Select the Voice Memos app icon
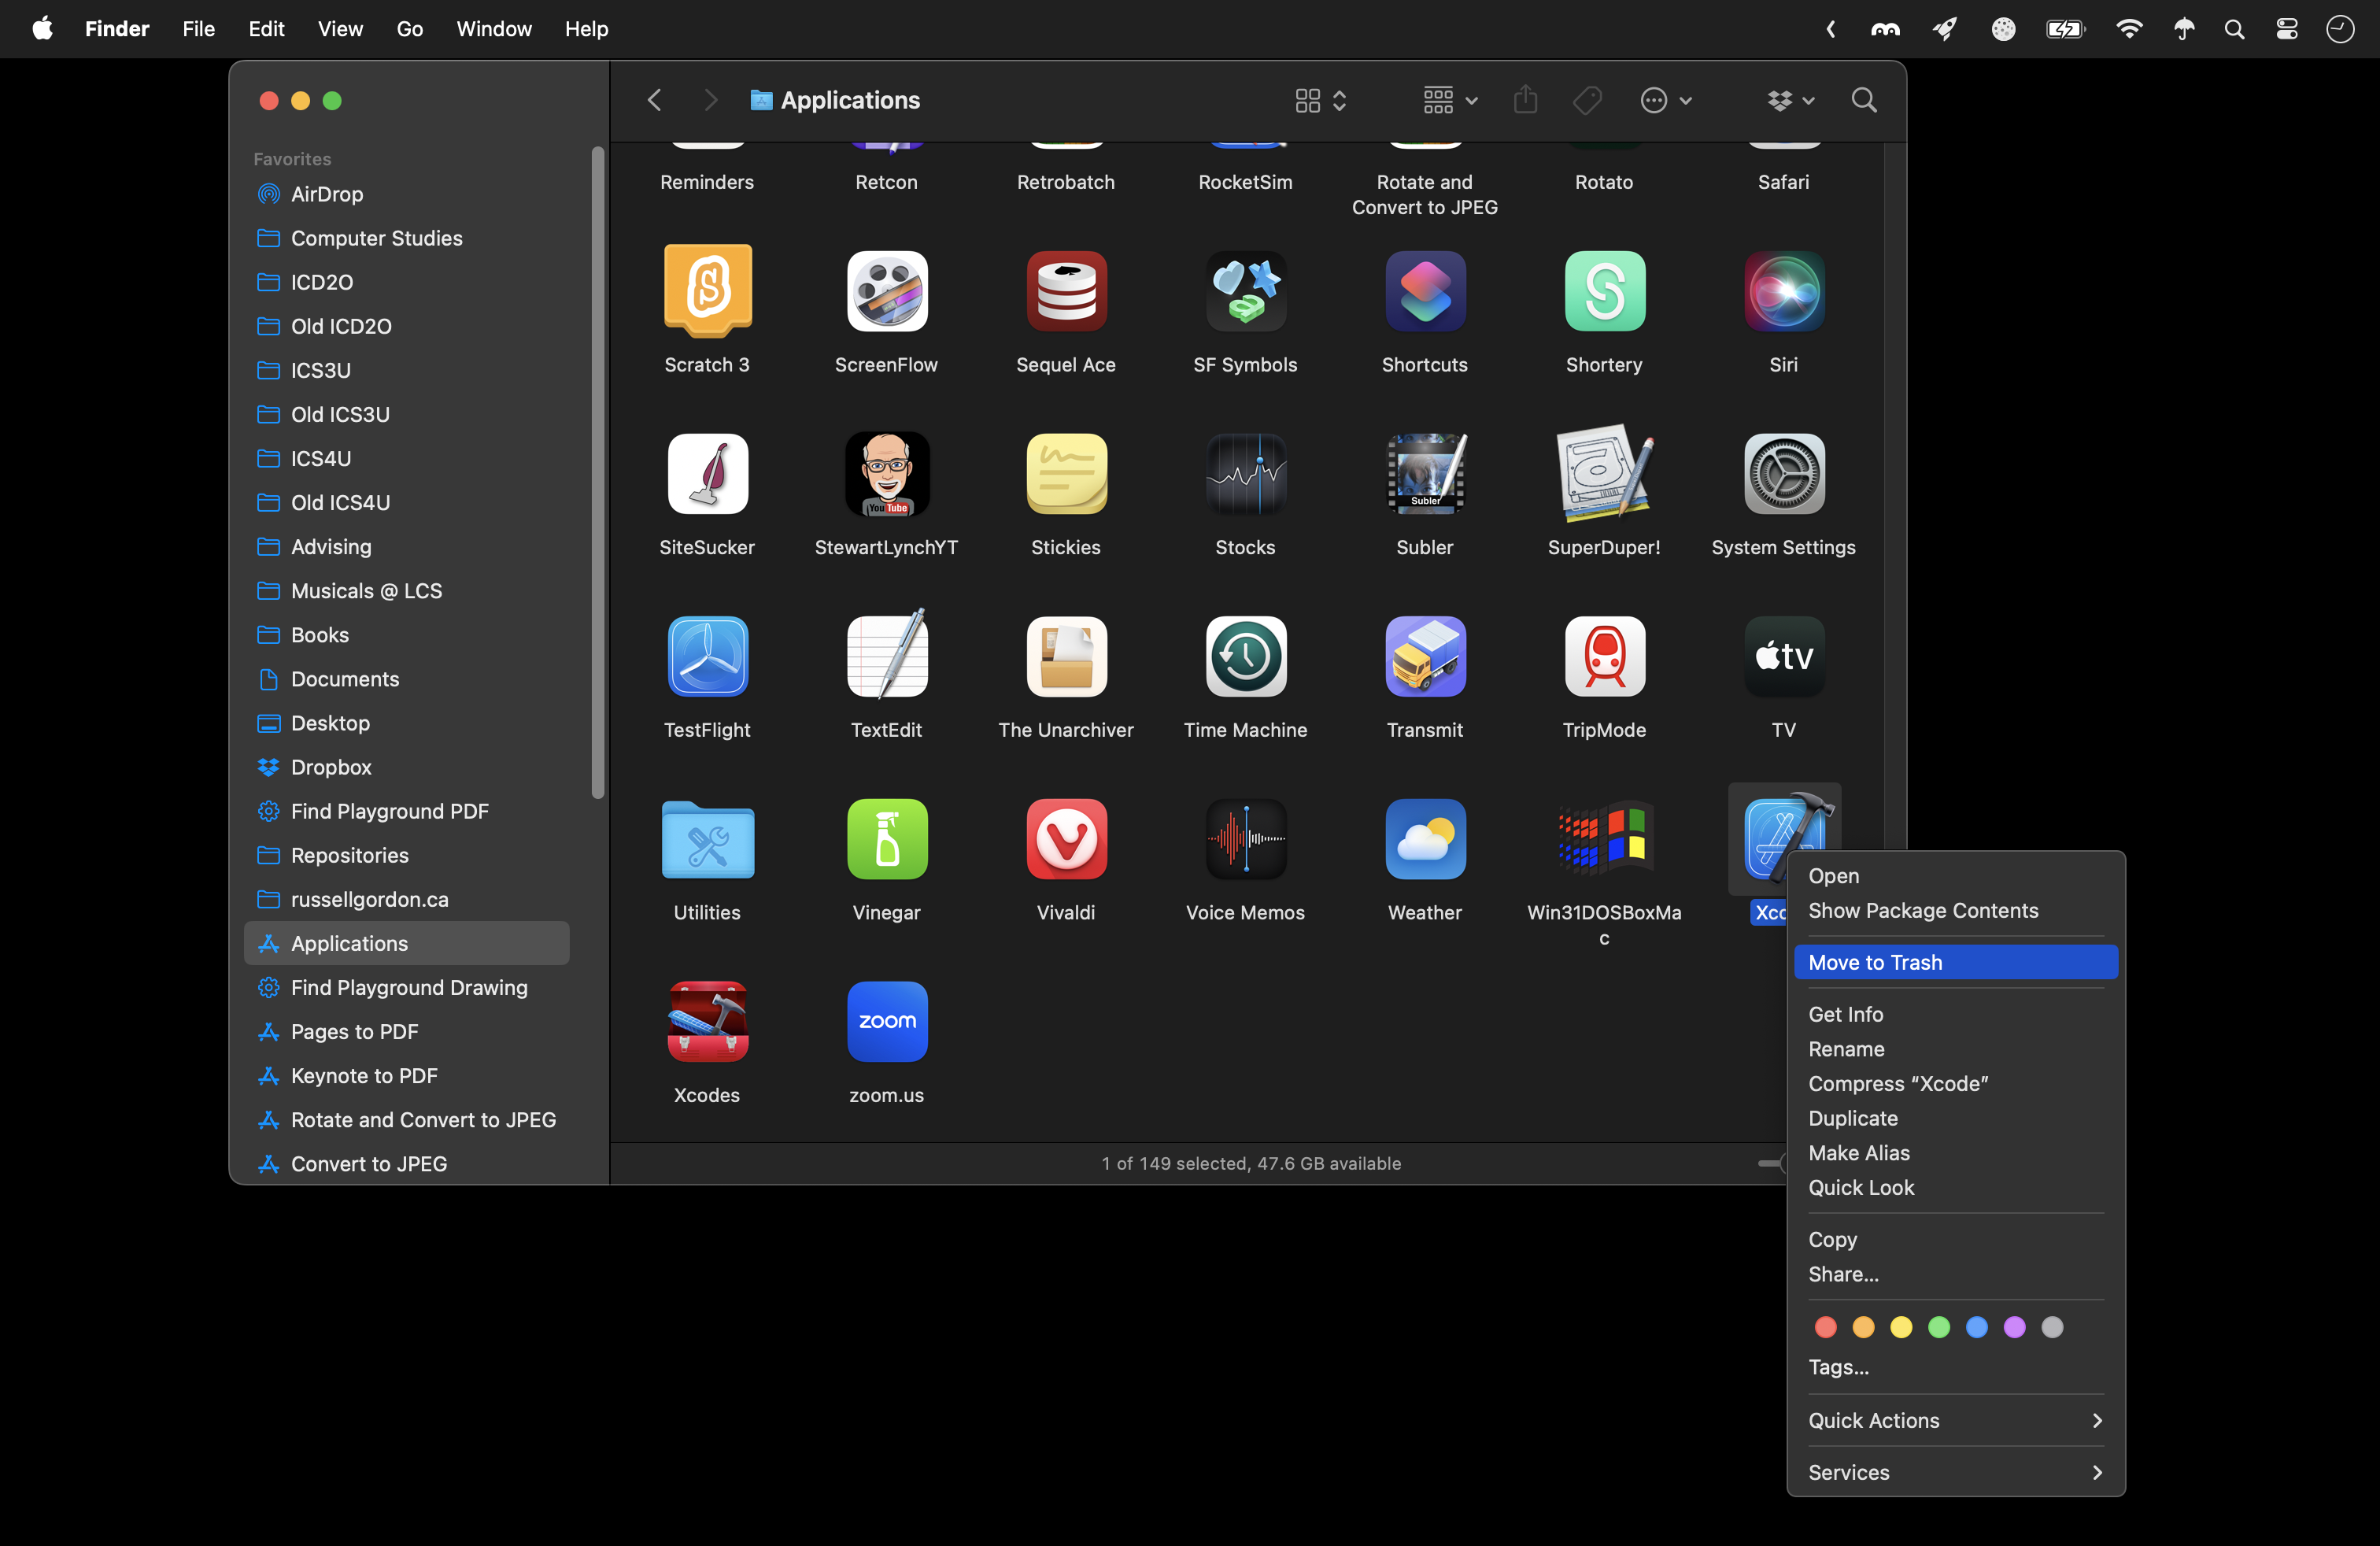Screen dimensions: 2380x1546 (1245, 839)
